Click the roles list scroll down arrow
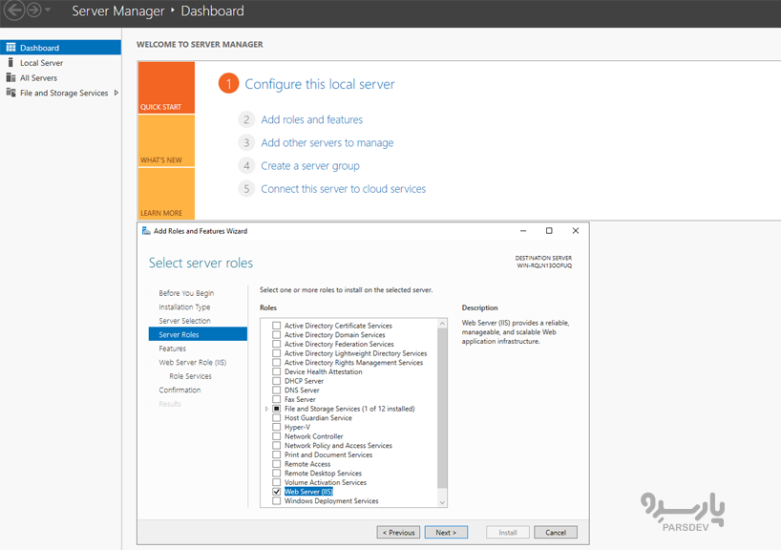 442,503
